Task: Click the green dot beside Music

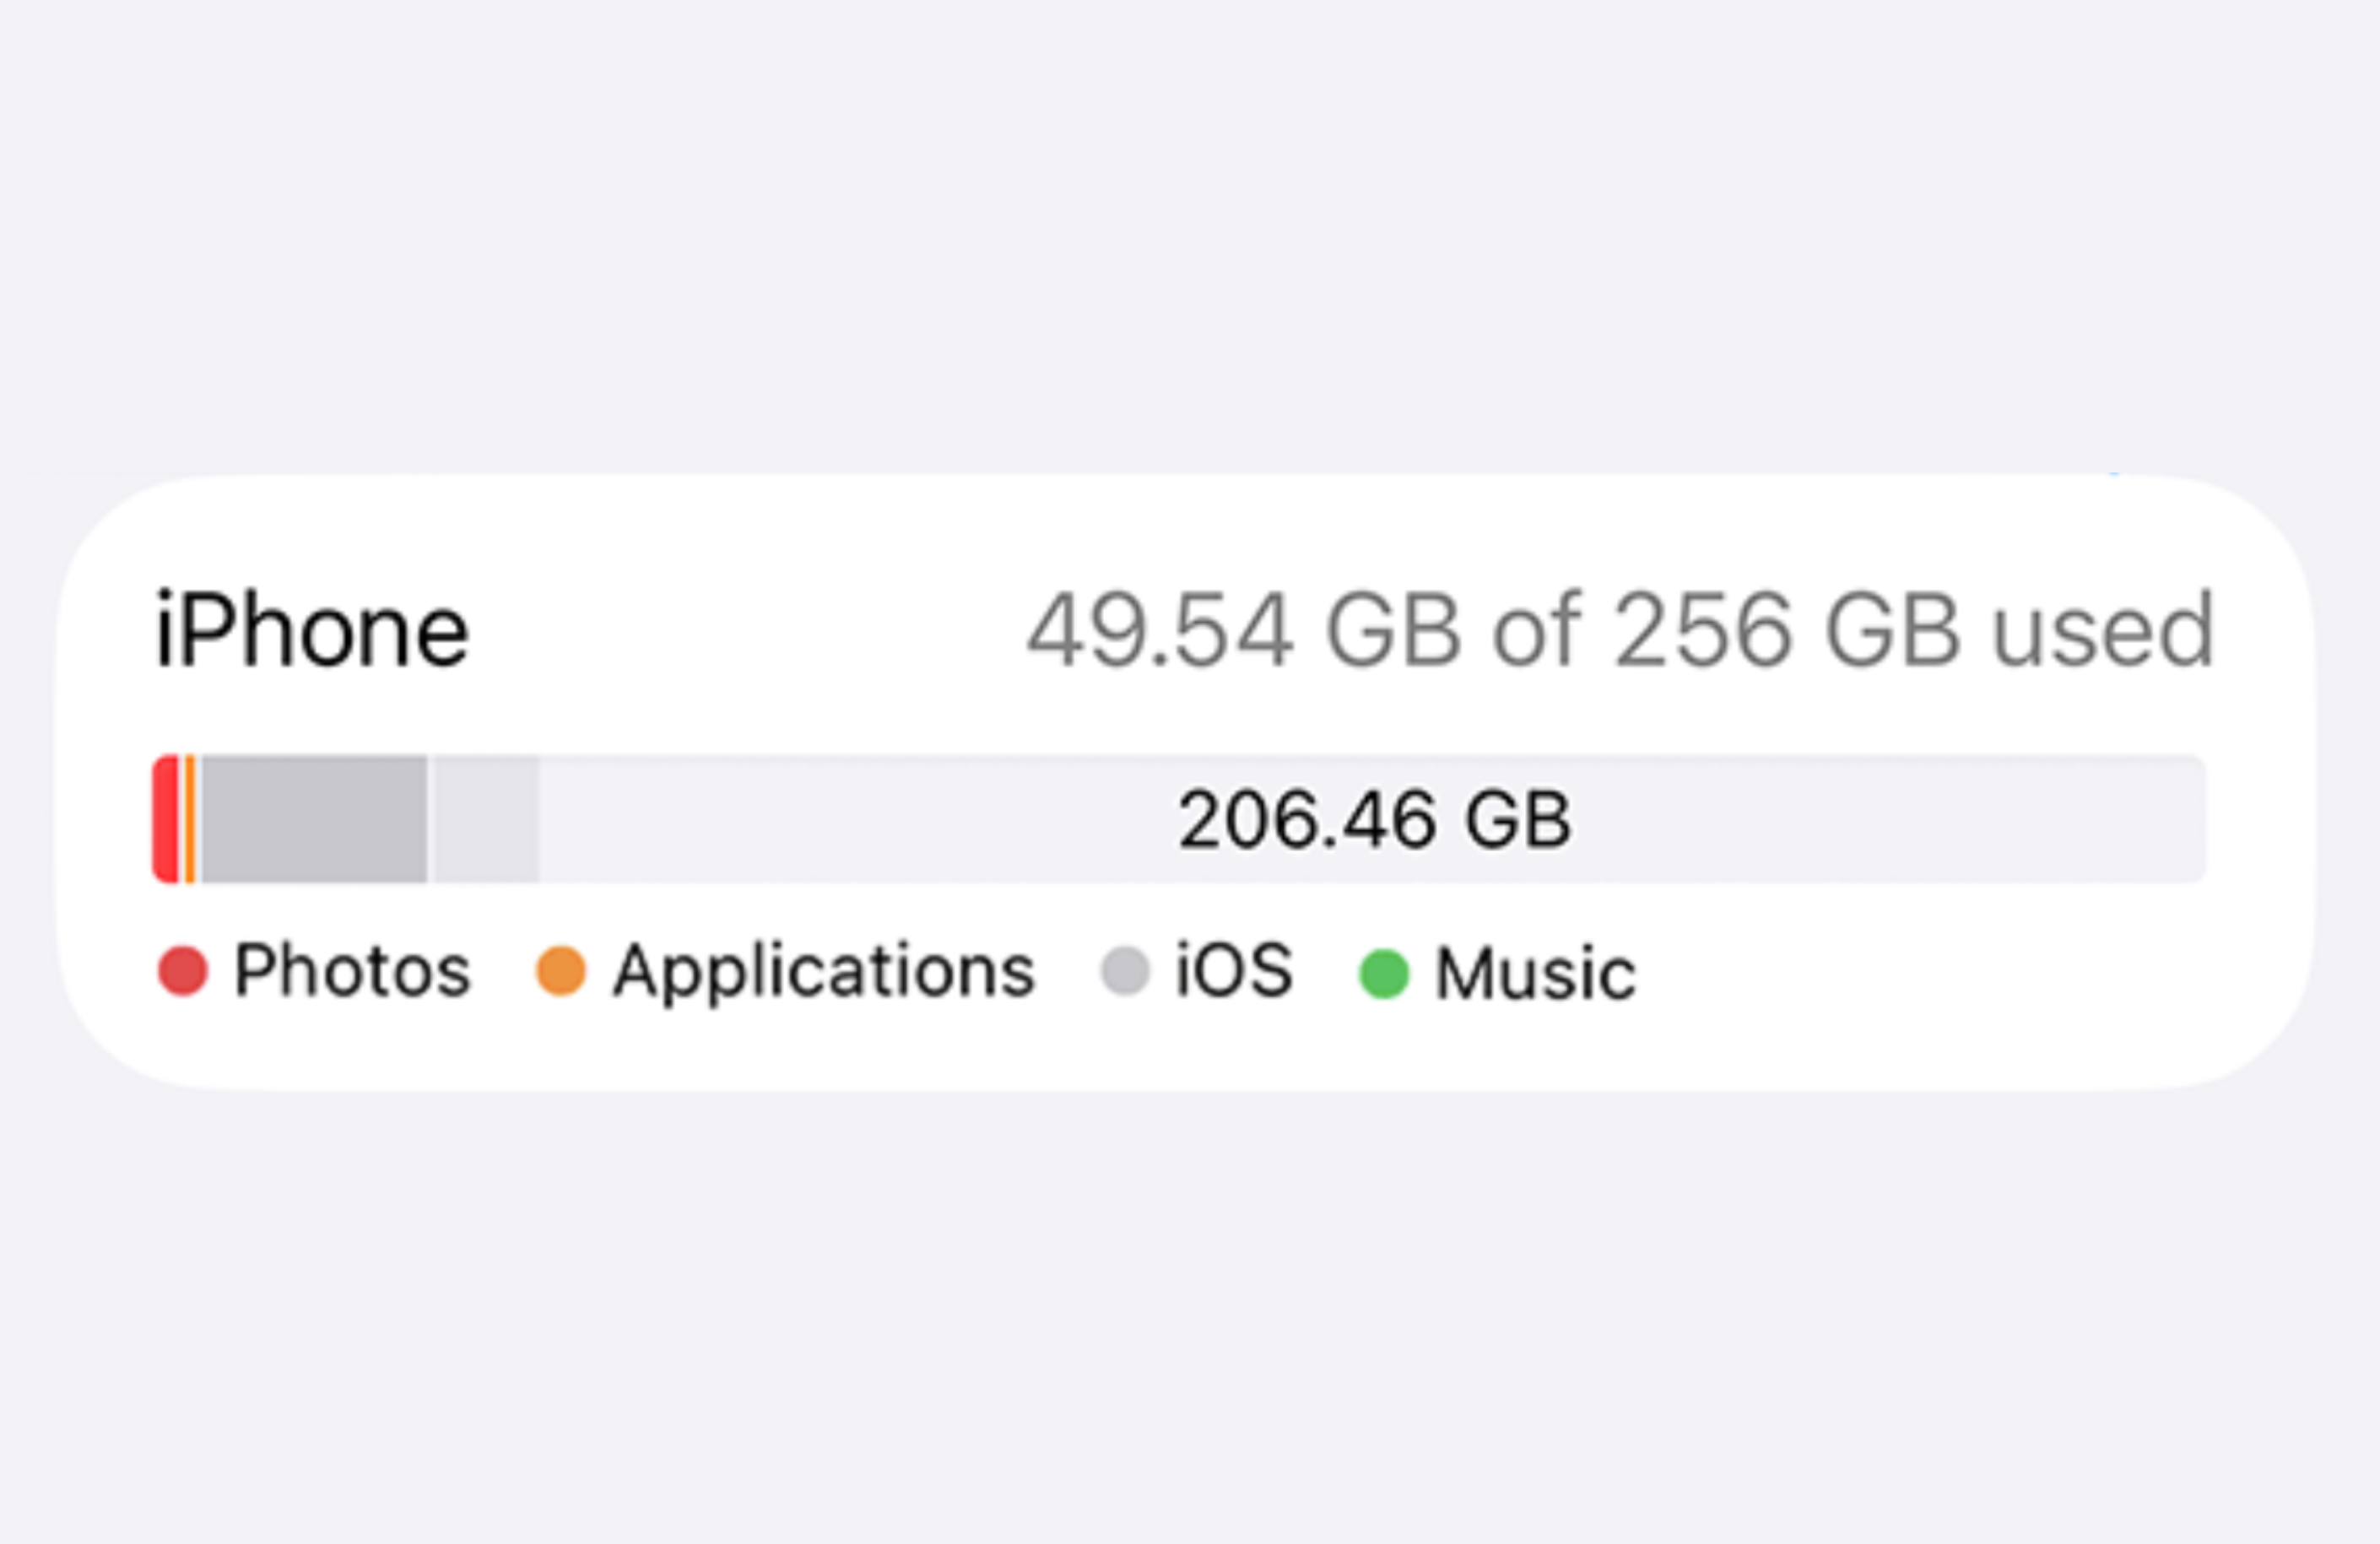Action: coord(1384,973)
